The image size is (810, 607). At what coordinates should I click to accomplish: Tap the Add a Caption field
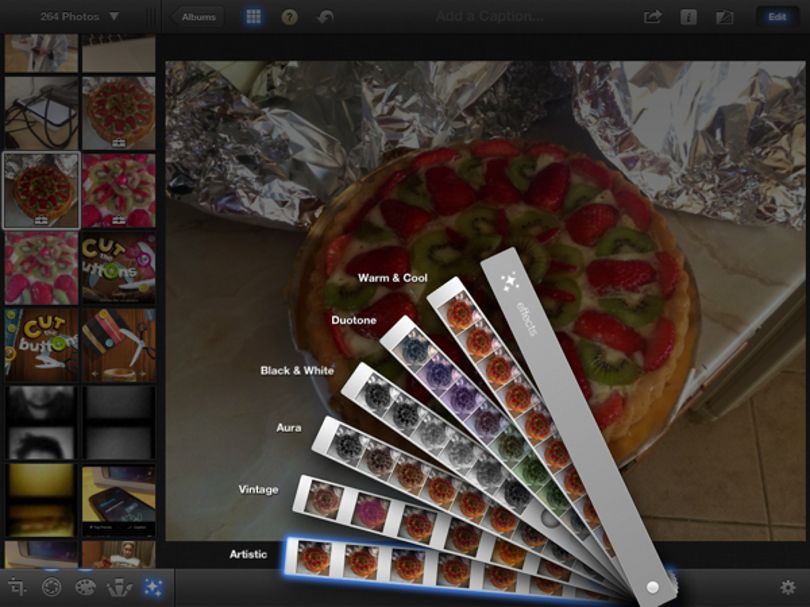point(489,17)
